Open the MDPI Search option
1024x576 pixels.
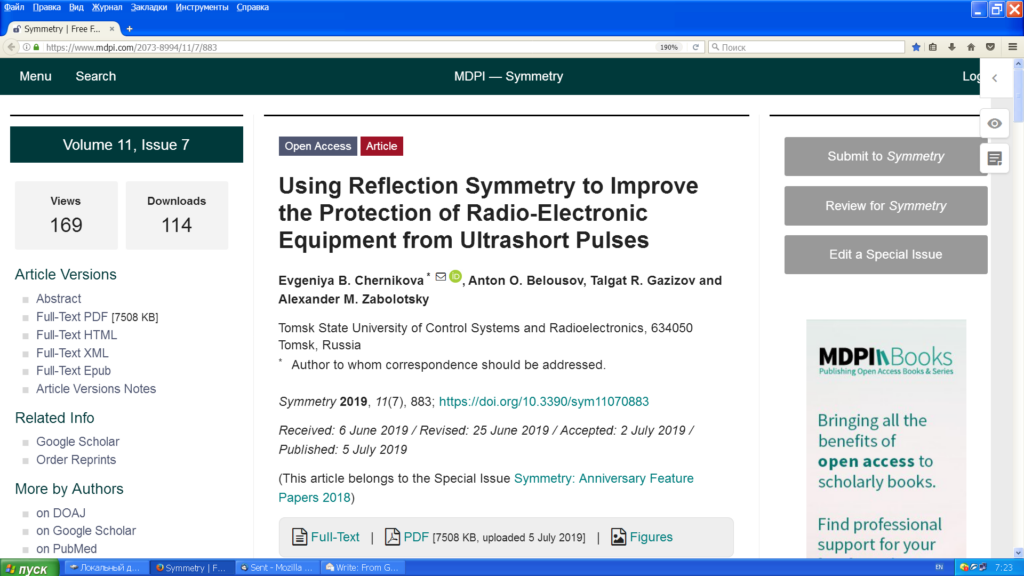(95, 76)
